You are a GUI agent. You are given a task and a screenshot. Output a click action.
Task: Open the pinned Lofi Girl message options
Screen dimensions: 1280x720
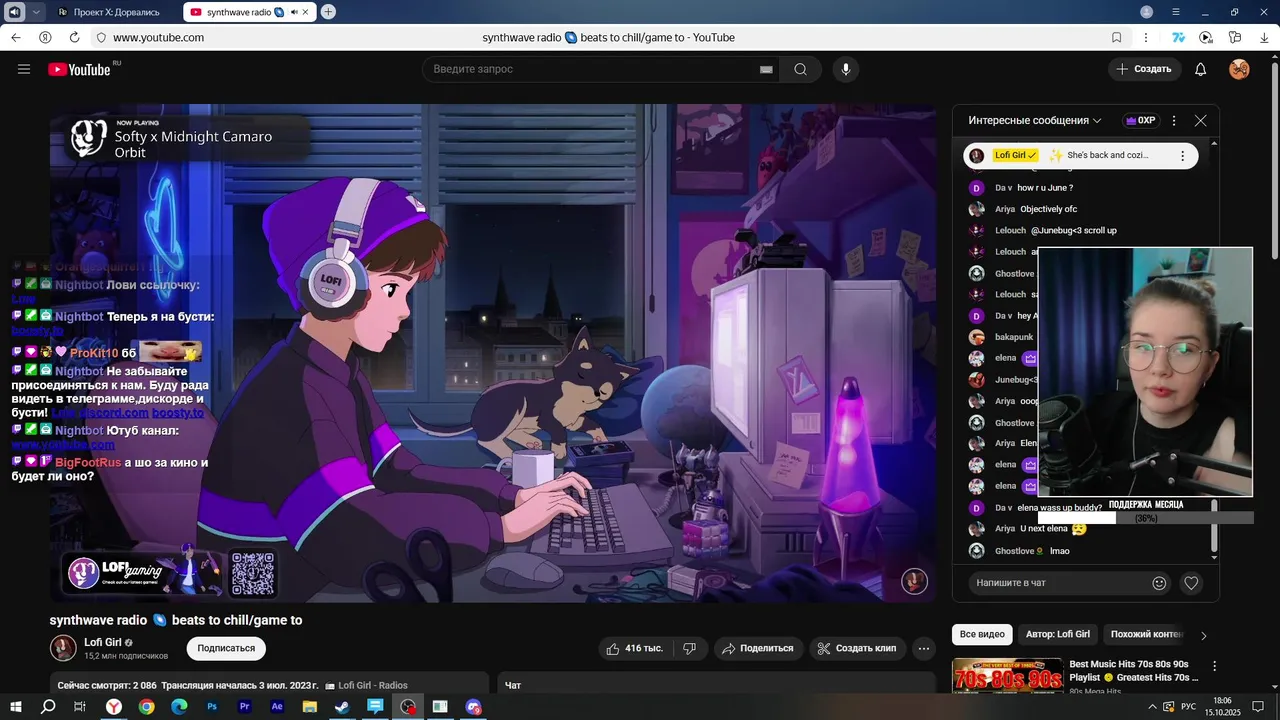click(x=1182, y=156)
